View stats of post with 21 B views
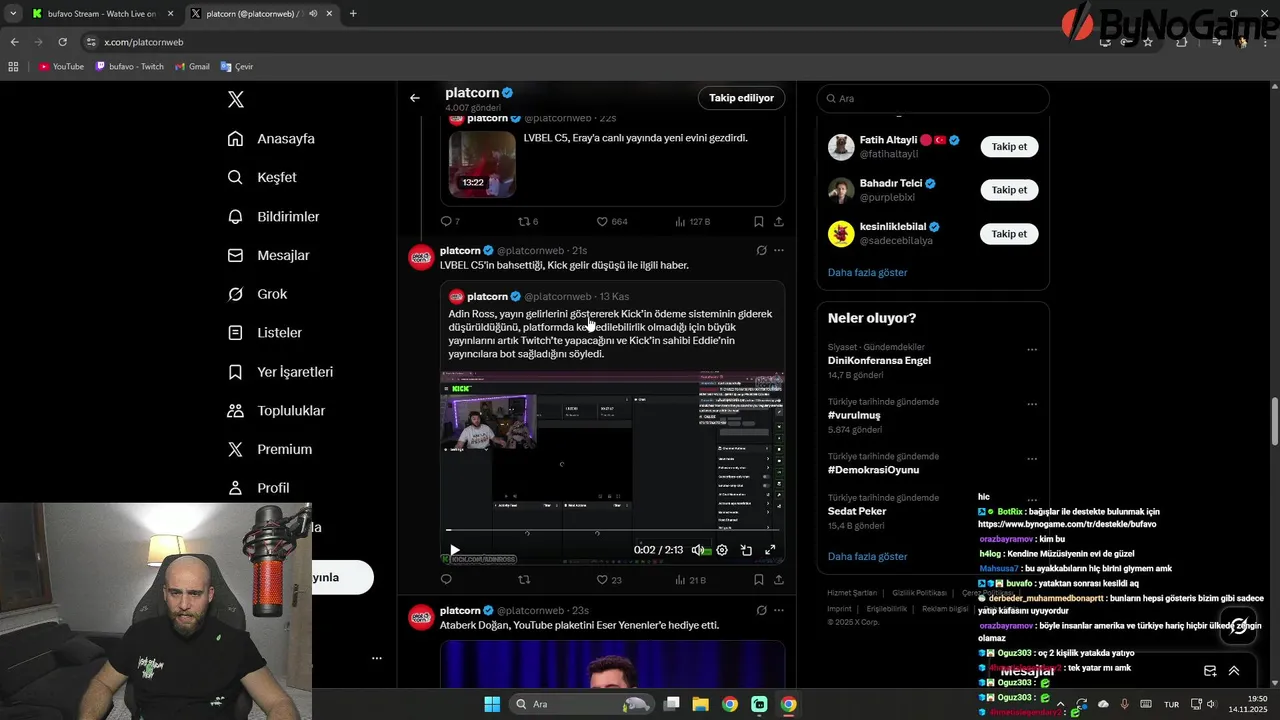The image size is (1280, 720). click(x=691, y=580)
